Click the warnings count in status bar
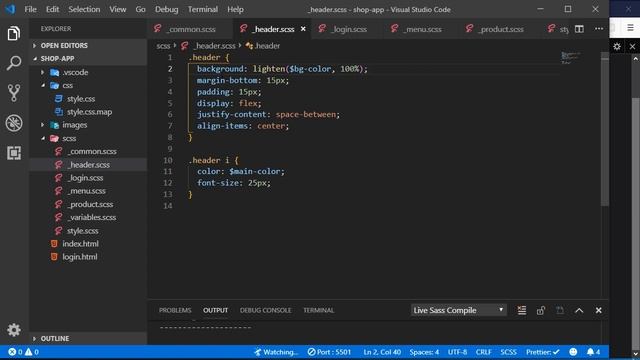This screenshot has height=360, width=640. point(32,352)
